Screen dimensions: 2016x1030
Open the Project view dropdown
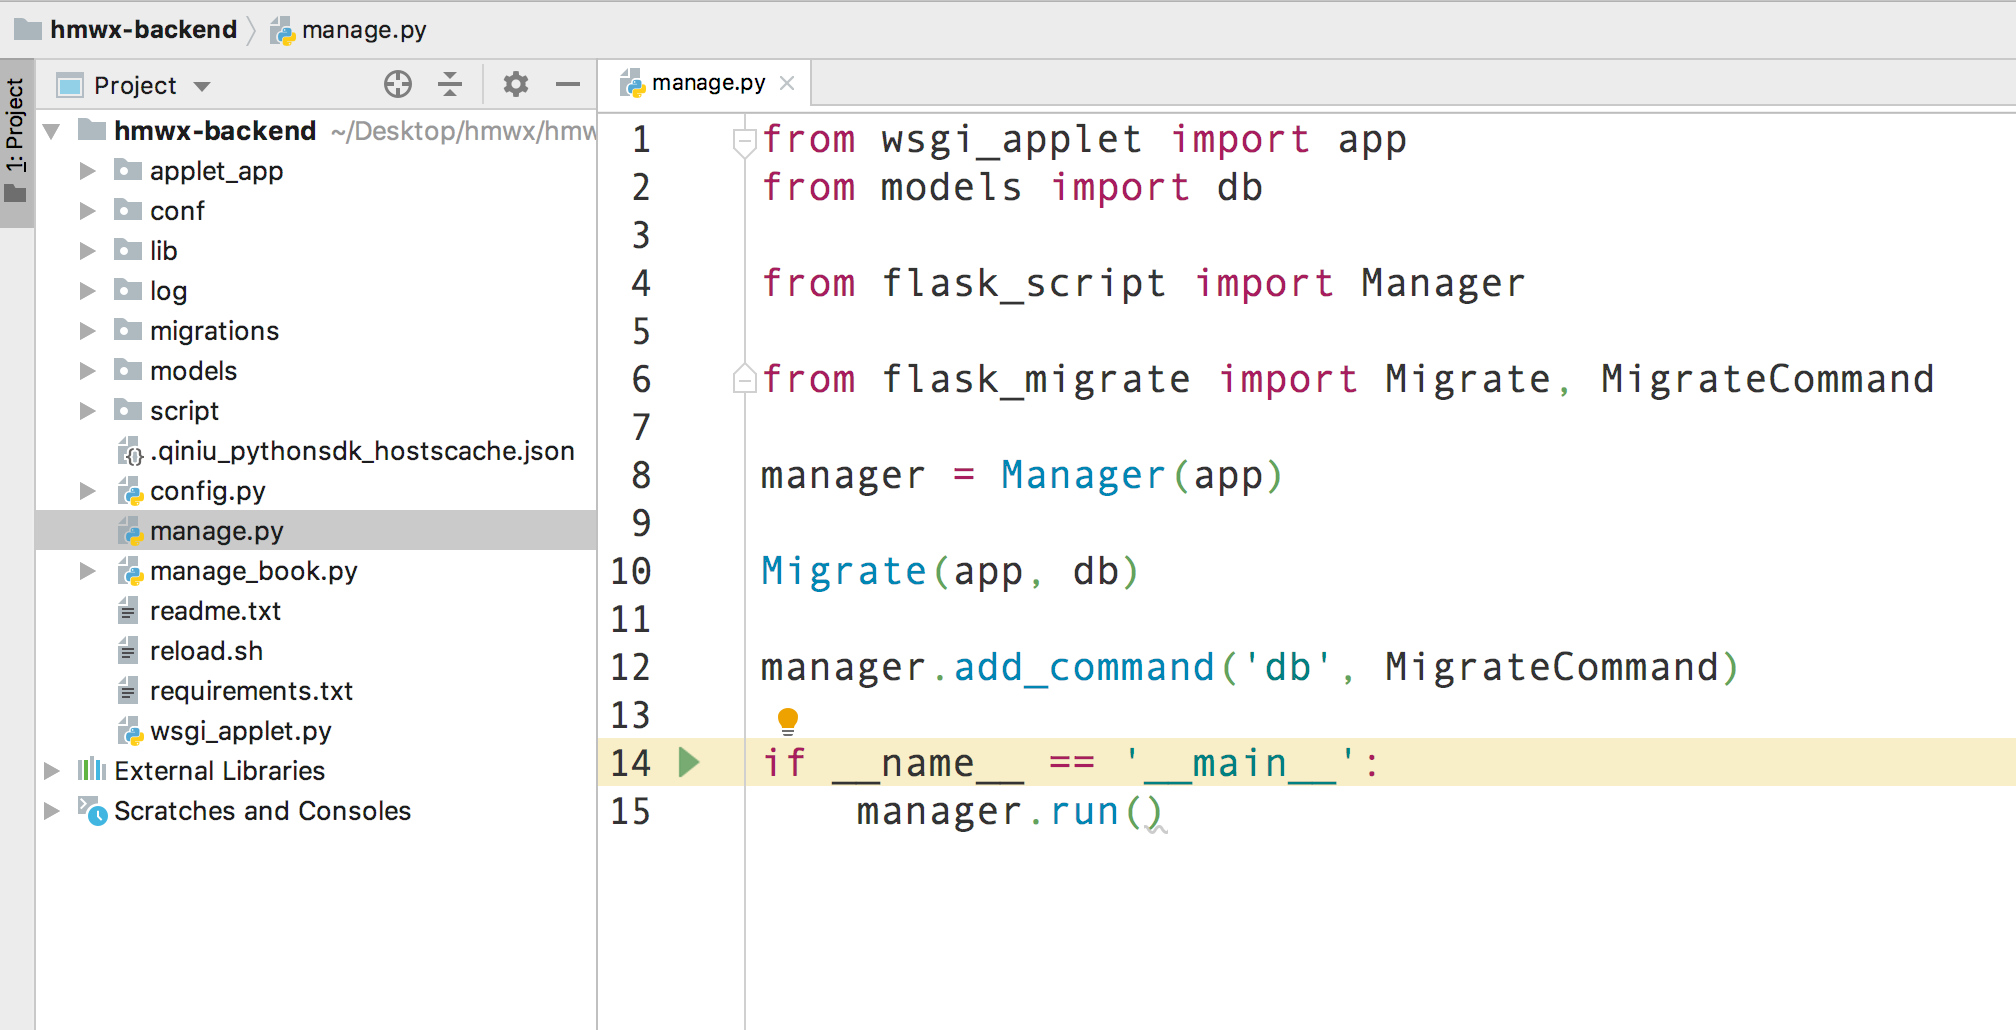click(x=202, y=86)
